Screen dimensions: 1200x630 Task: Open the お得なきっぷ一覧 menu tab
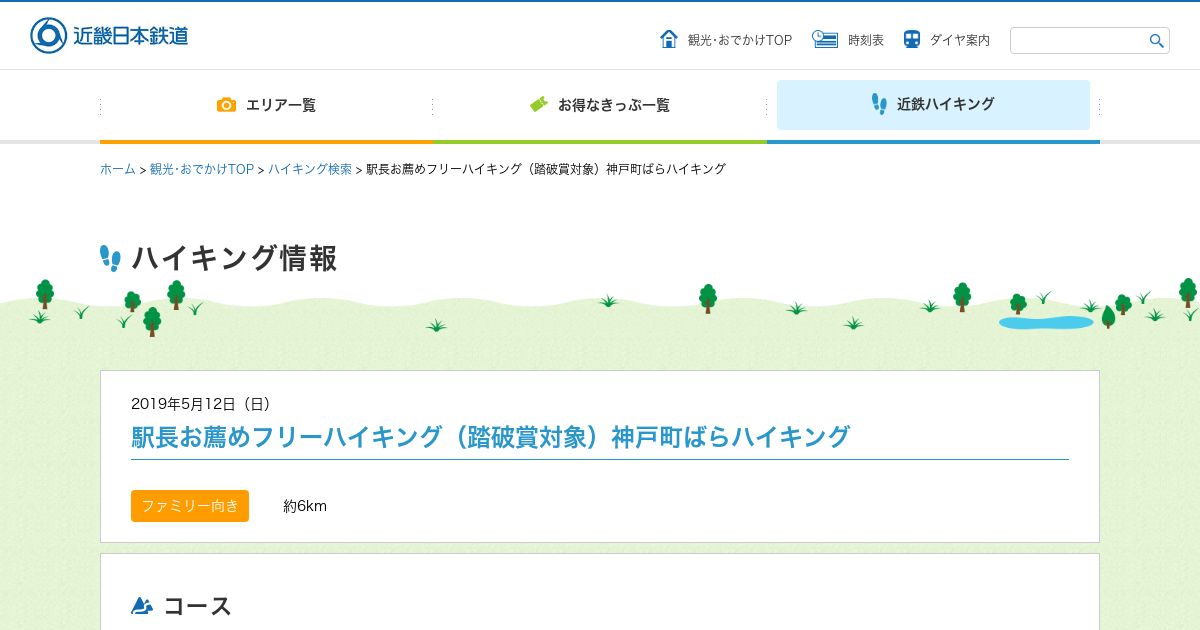[x=600, y=105]
